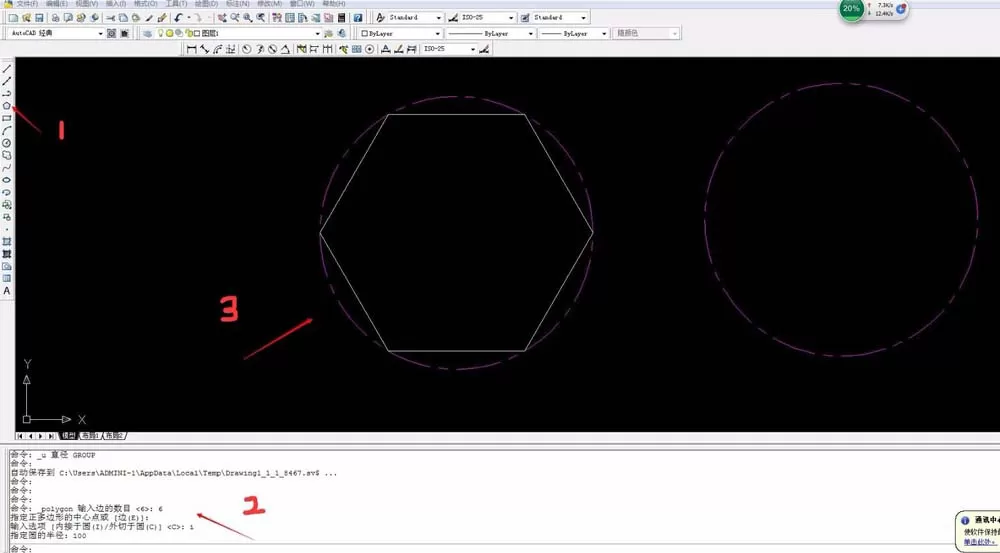1000x553 pixels.
Task: Click the Angular dimension icon
Action: [285, 49]
